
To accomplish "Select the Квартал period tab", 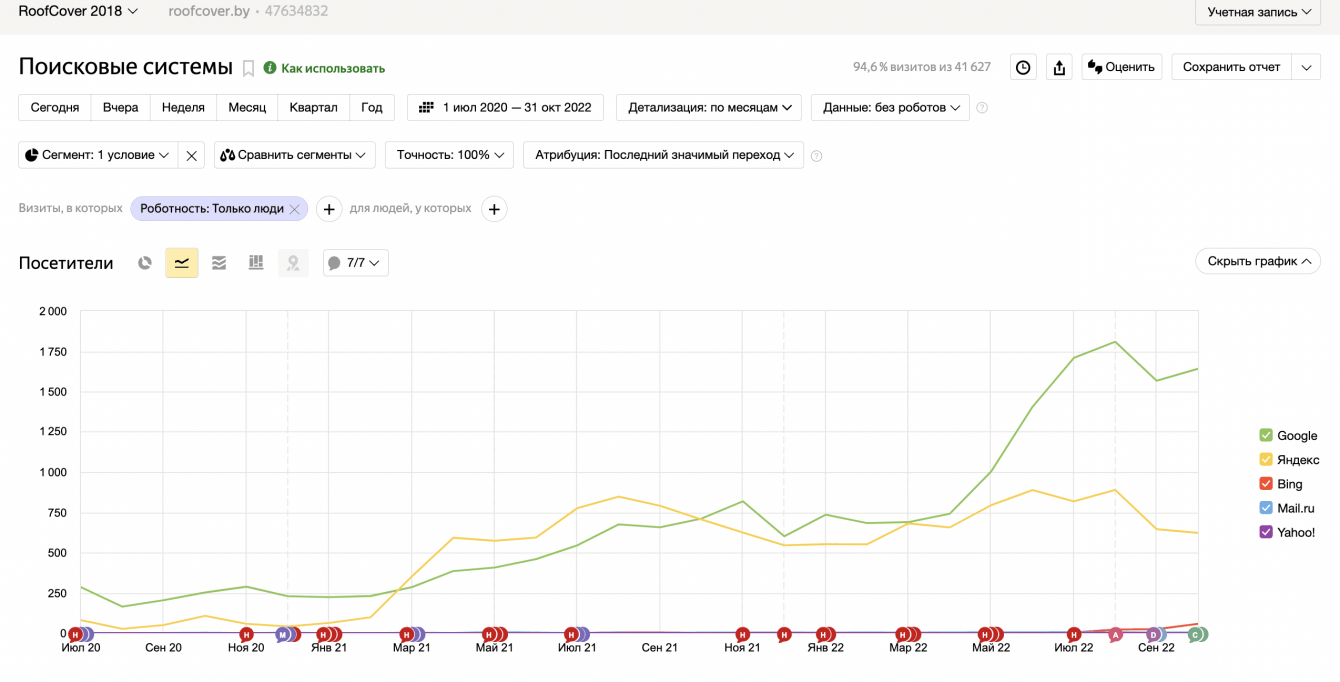I will 313,107.
